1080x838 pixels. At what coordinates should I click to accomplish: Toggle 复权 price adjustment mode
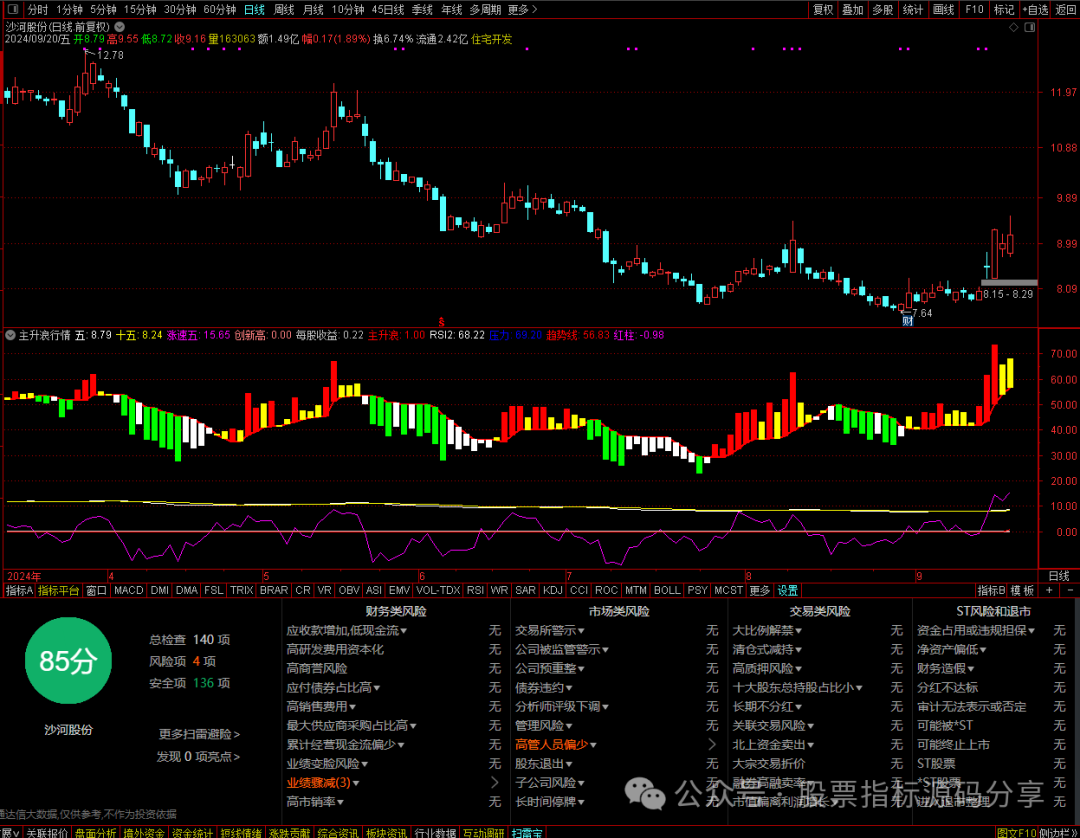coord(823,9)
